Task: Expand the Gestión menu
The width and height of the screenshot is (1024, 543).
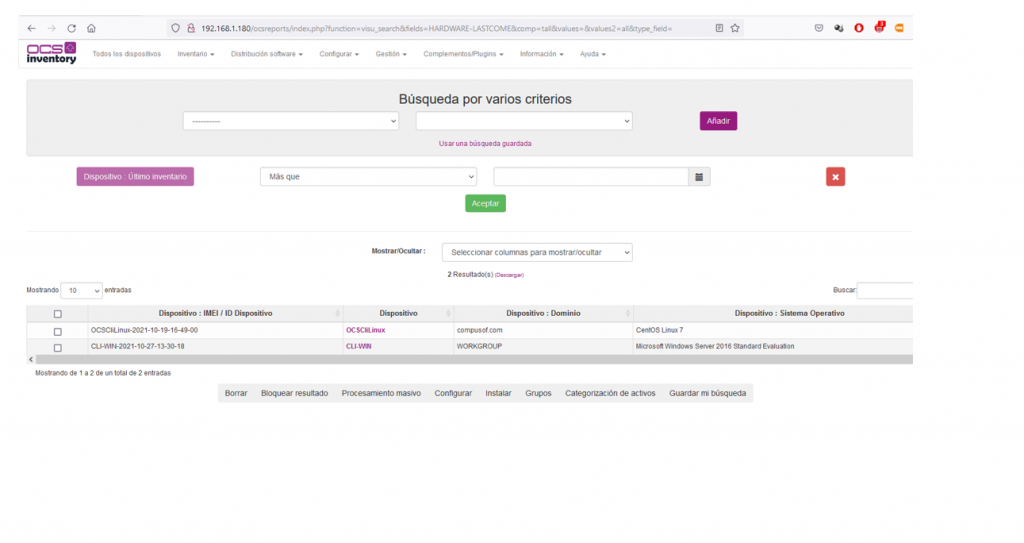Action: point(391,54)
